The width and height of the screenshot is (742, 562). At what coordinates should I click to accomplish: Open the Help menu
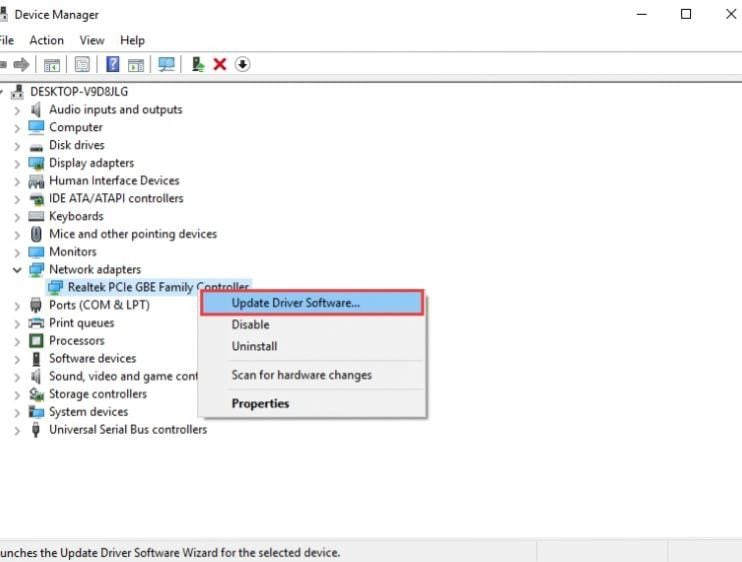(132, 41)
